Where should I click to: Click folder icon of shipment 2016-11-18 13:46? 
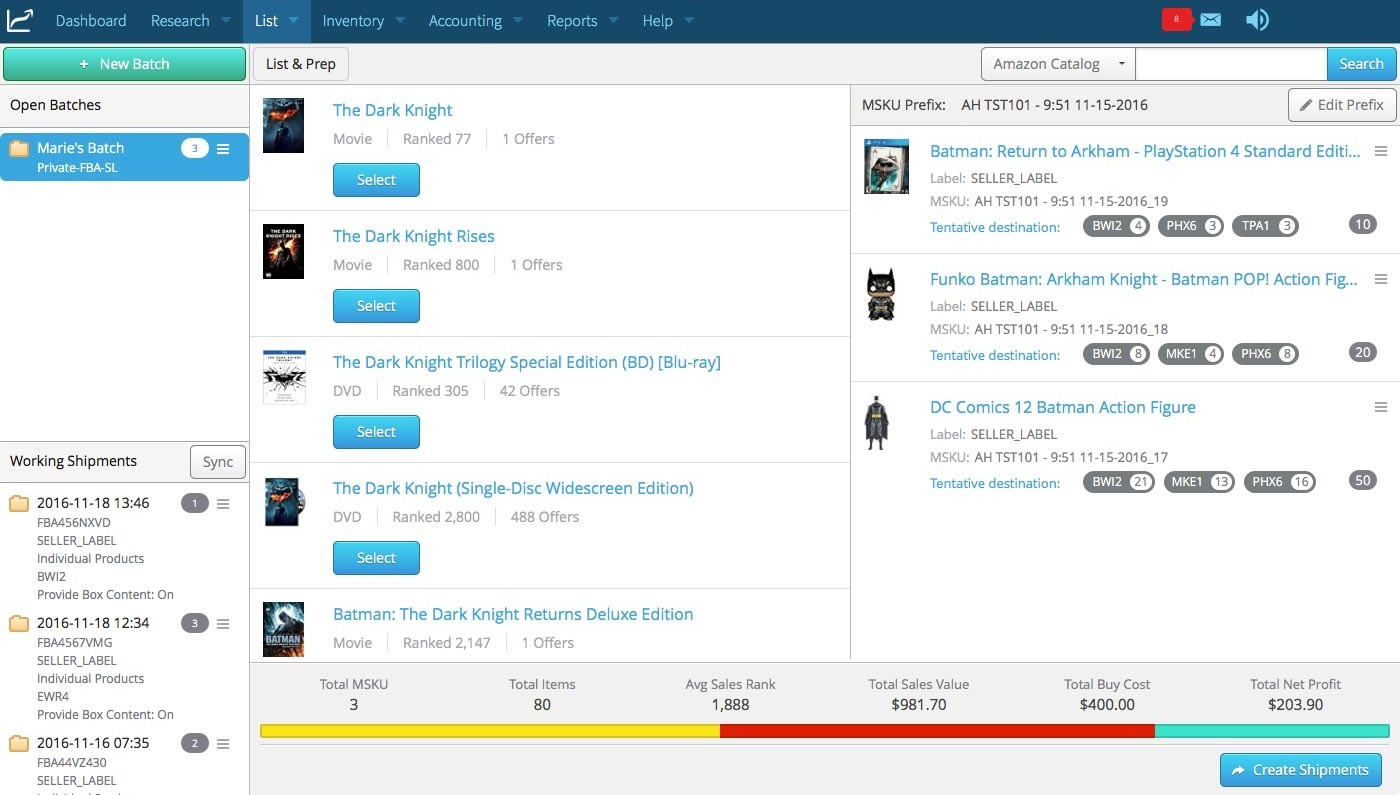tap(19, 503)
